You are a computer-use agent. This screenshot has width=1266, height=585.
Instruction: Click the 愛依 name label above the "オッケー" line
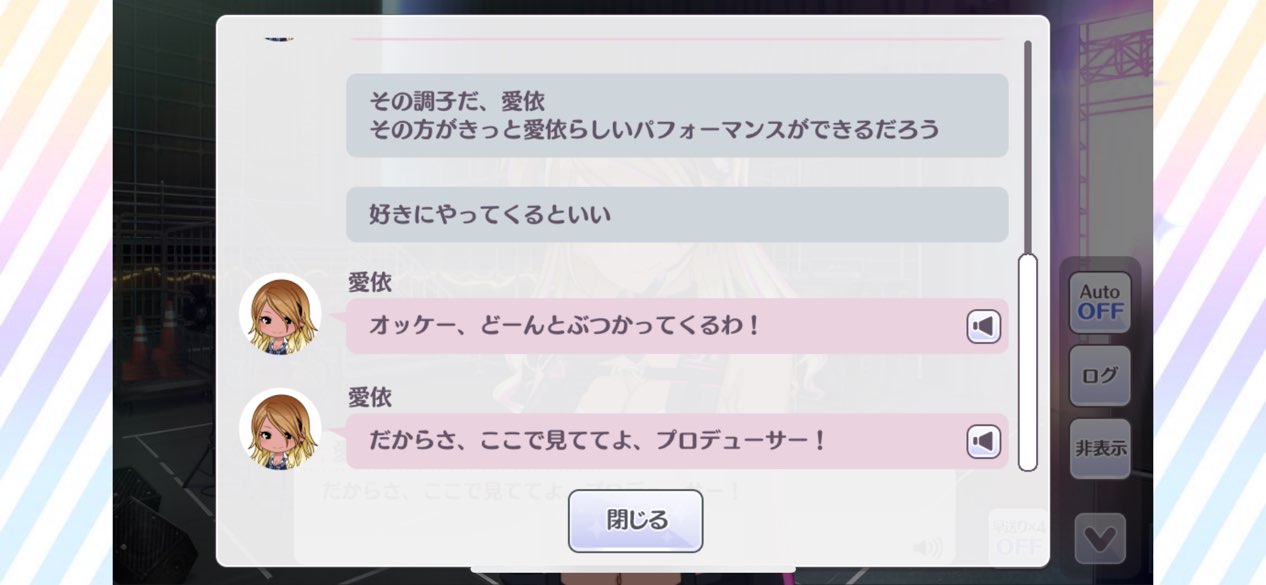370,283
